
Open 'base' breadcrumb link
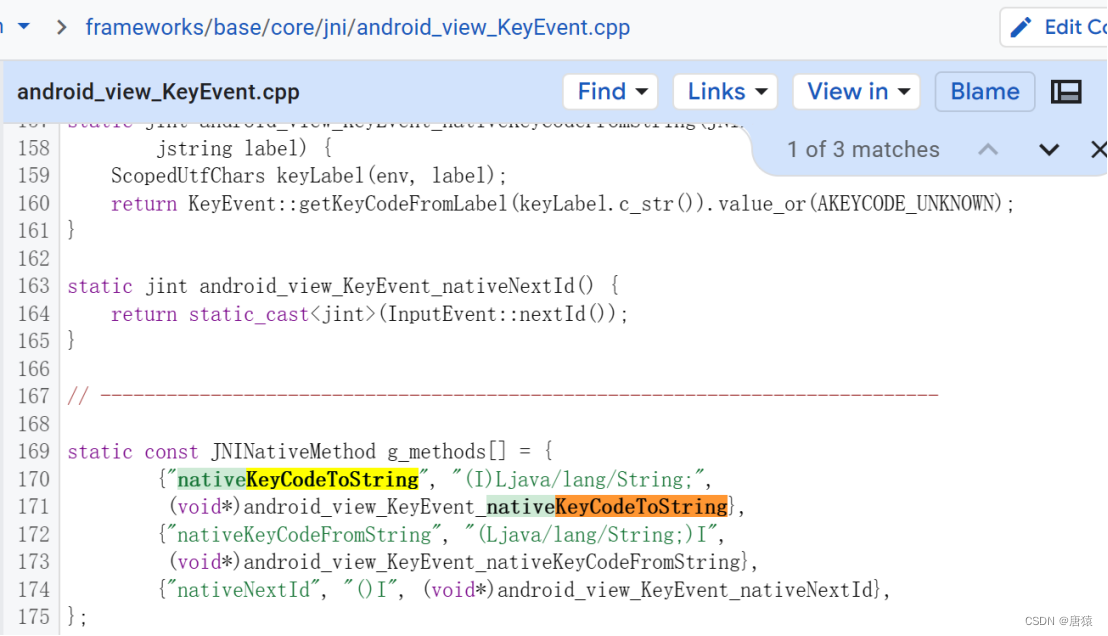239,28
